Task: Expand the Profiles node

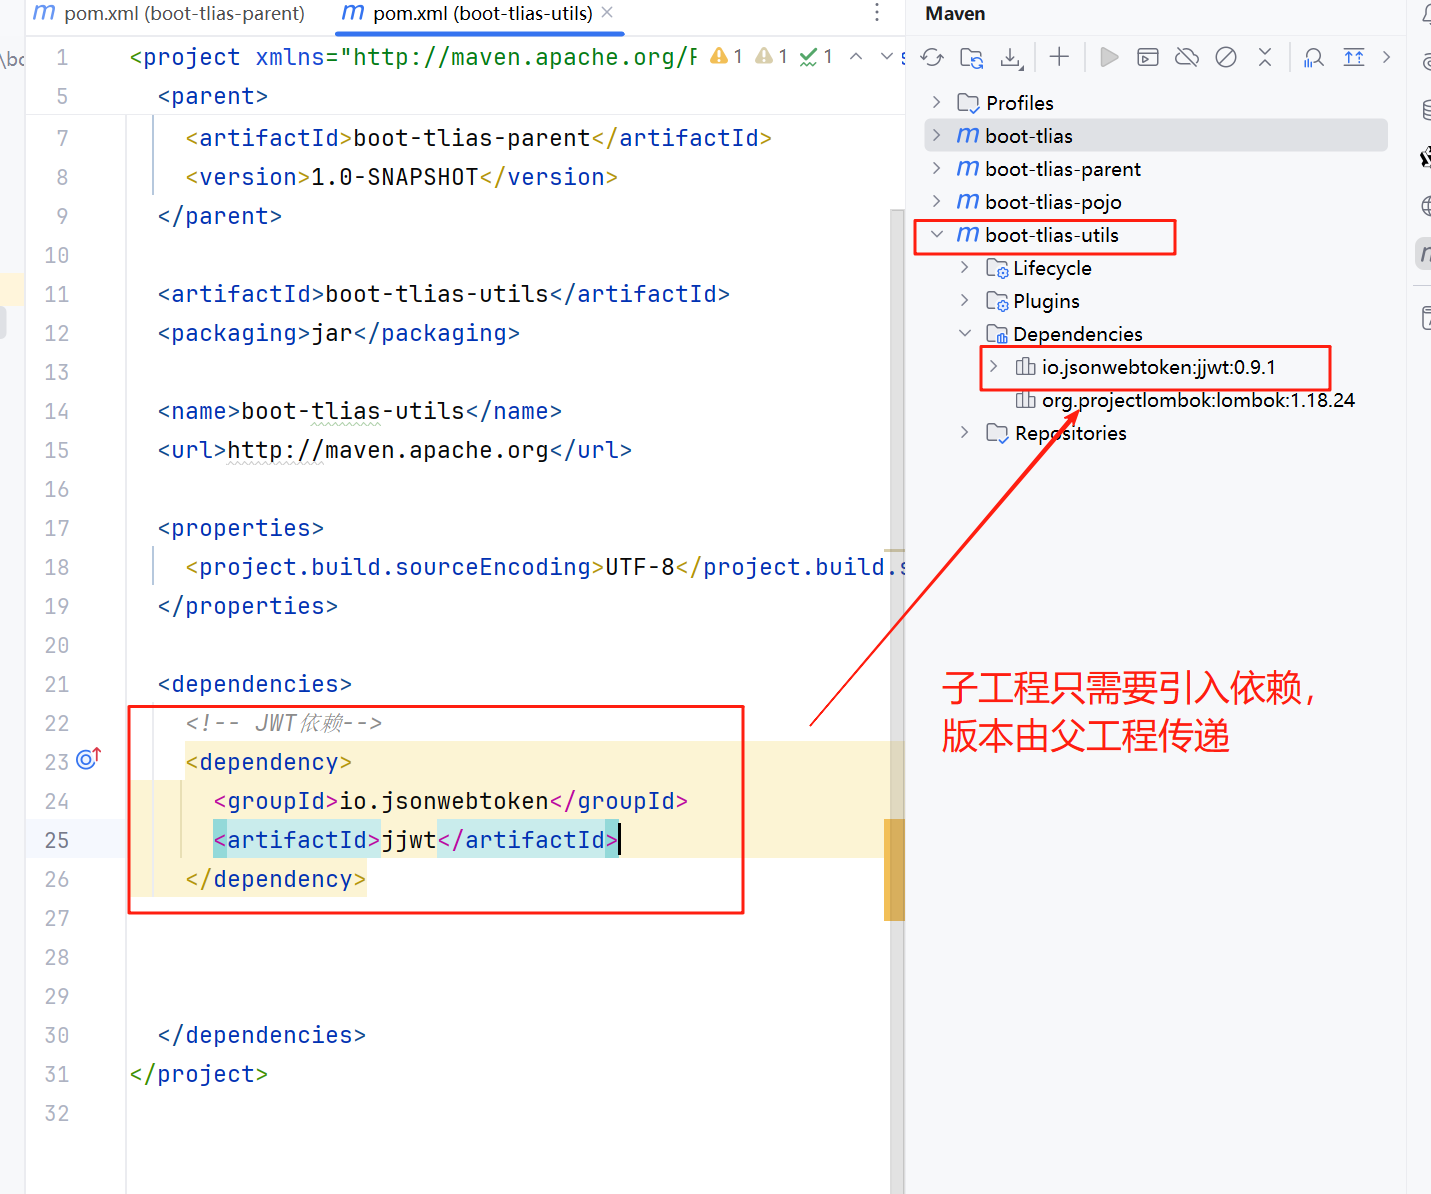Action: (x=936, y=102)
